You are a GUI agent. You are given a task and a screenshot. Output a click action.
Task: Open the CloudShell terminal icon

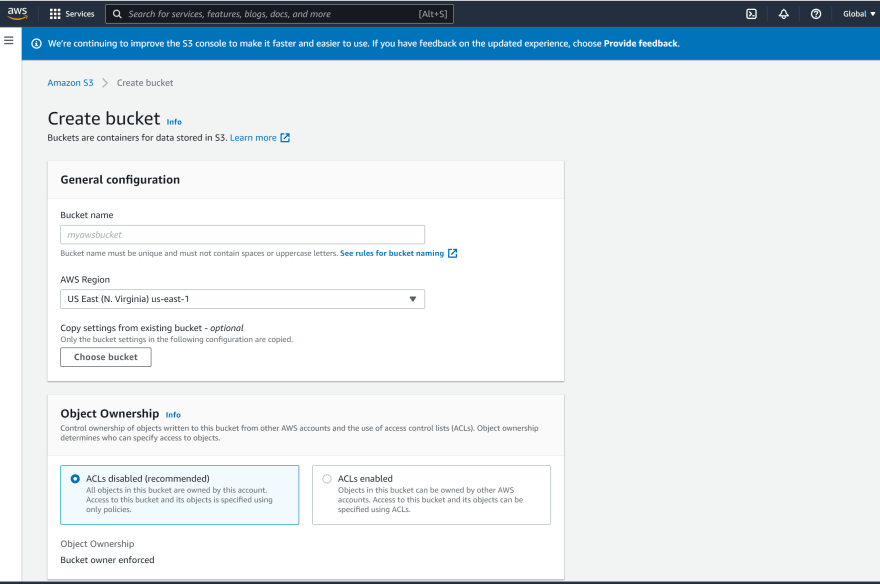coord(751,14)
